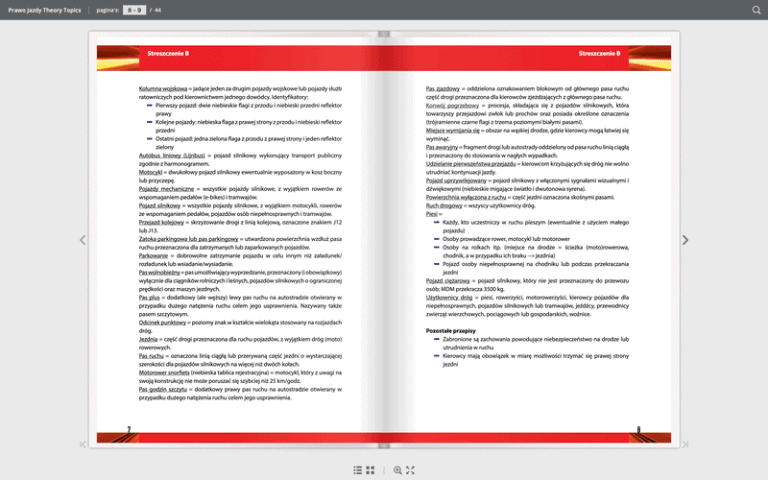Open the table of contents list view
Viewport: 768px width, 480px height.
pyautogui.click(x=358, y=469)
